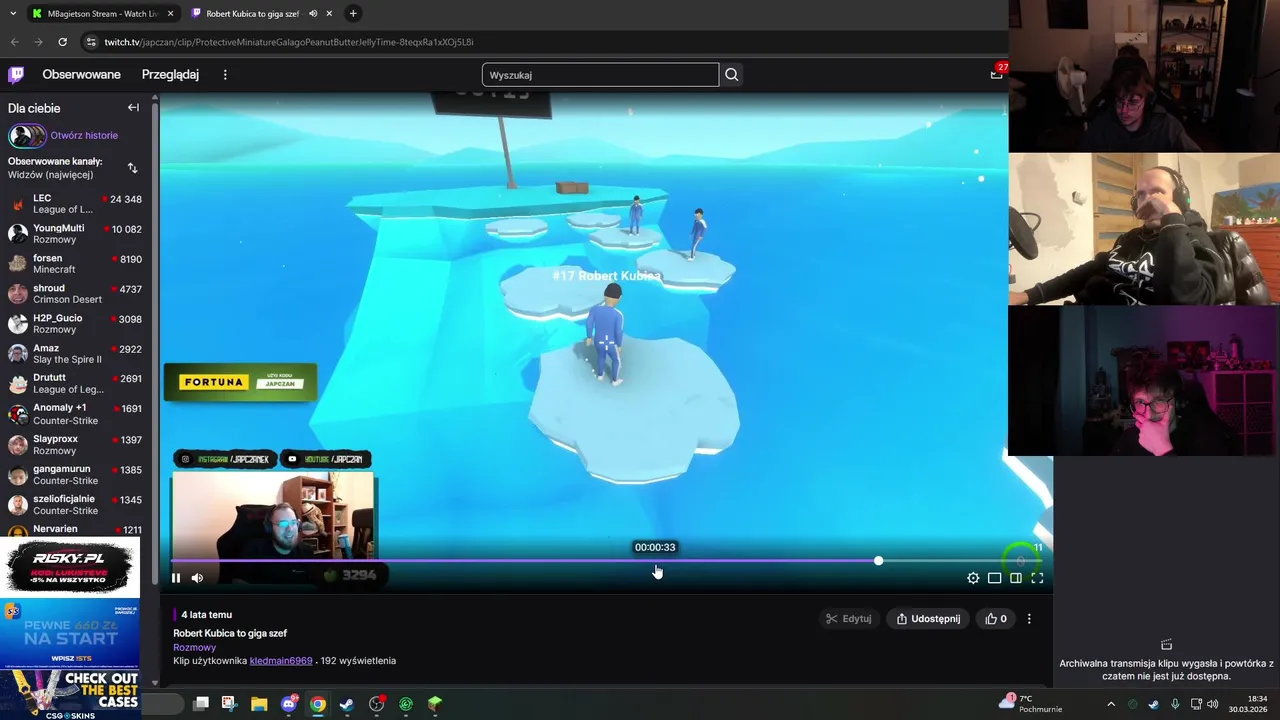The height and width of the screenshot is (720, 1280).
Task: Open Steam from the taskbar
Action: pos(346,704)
